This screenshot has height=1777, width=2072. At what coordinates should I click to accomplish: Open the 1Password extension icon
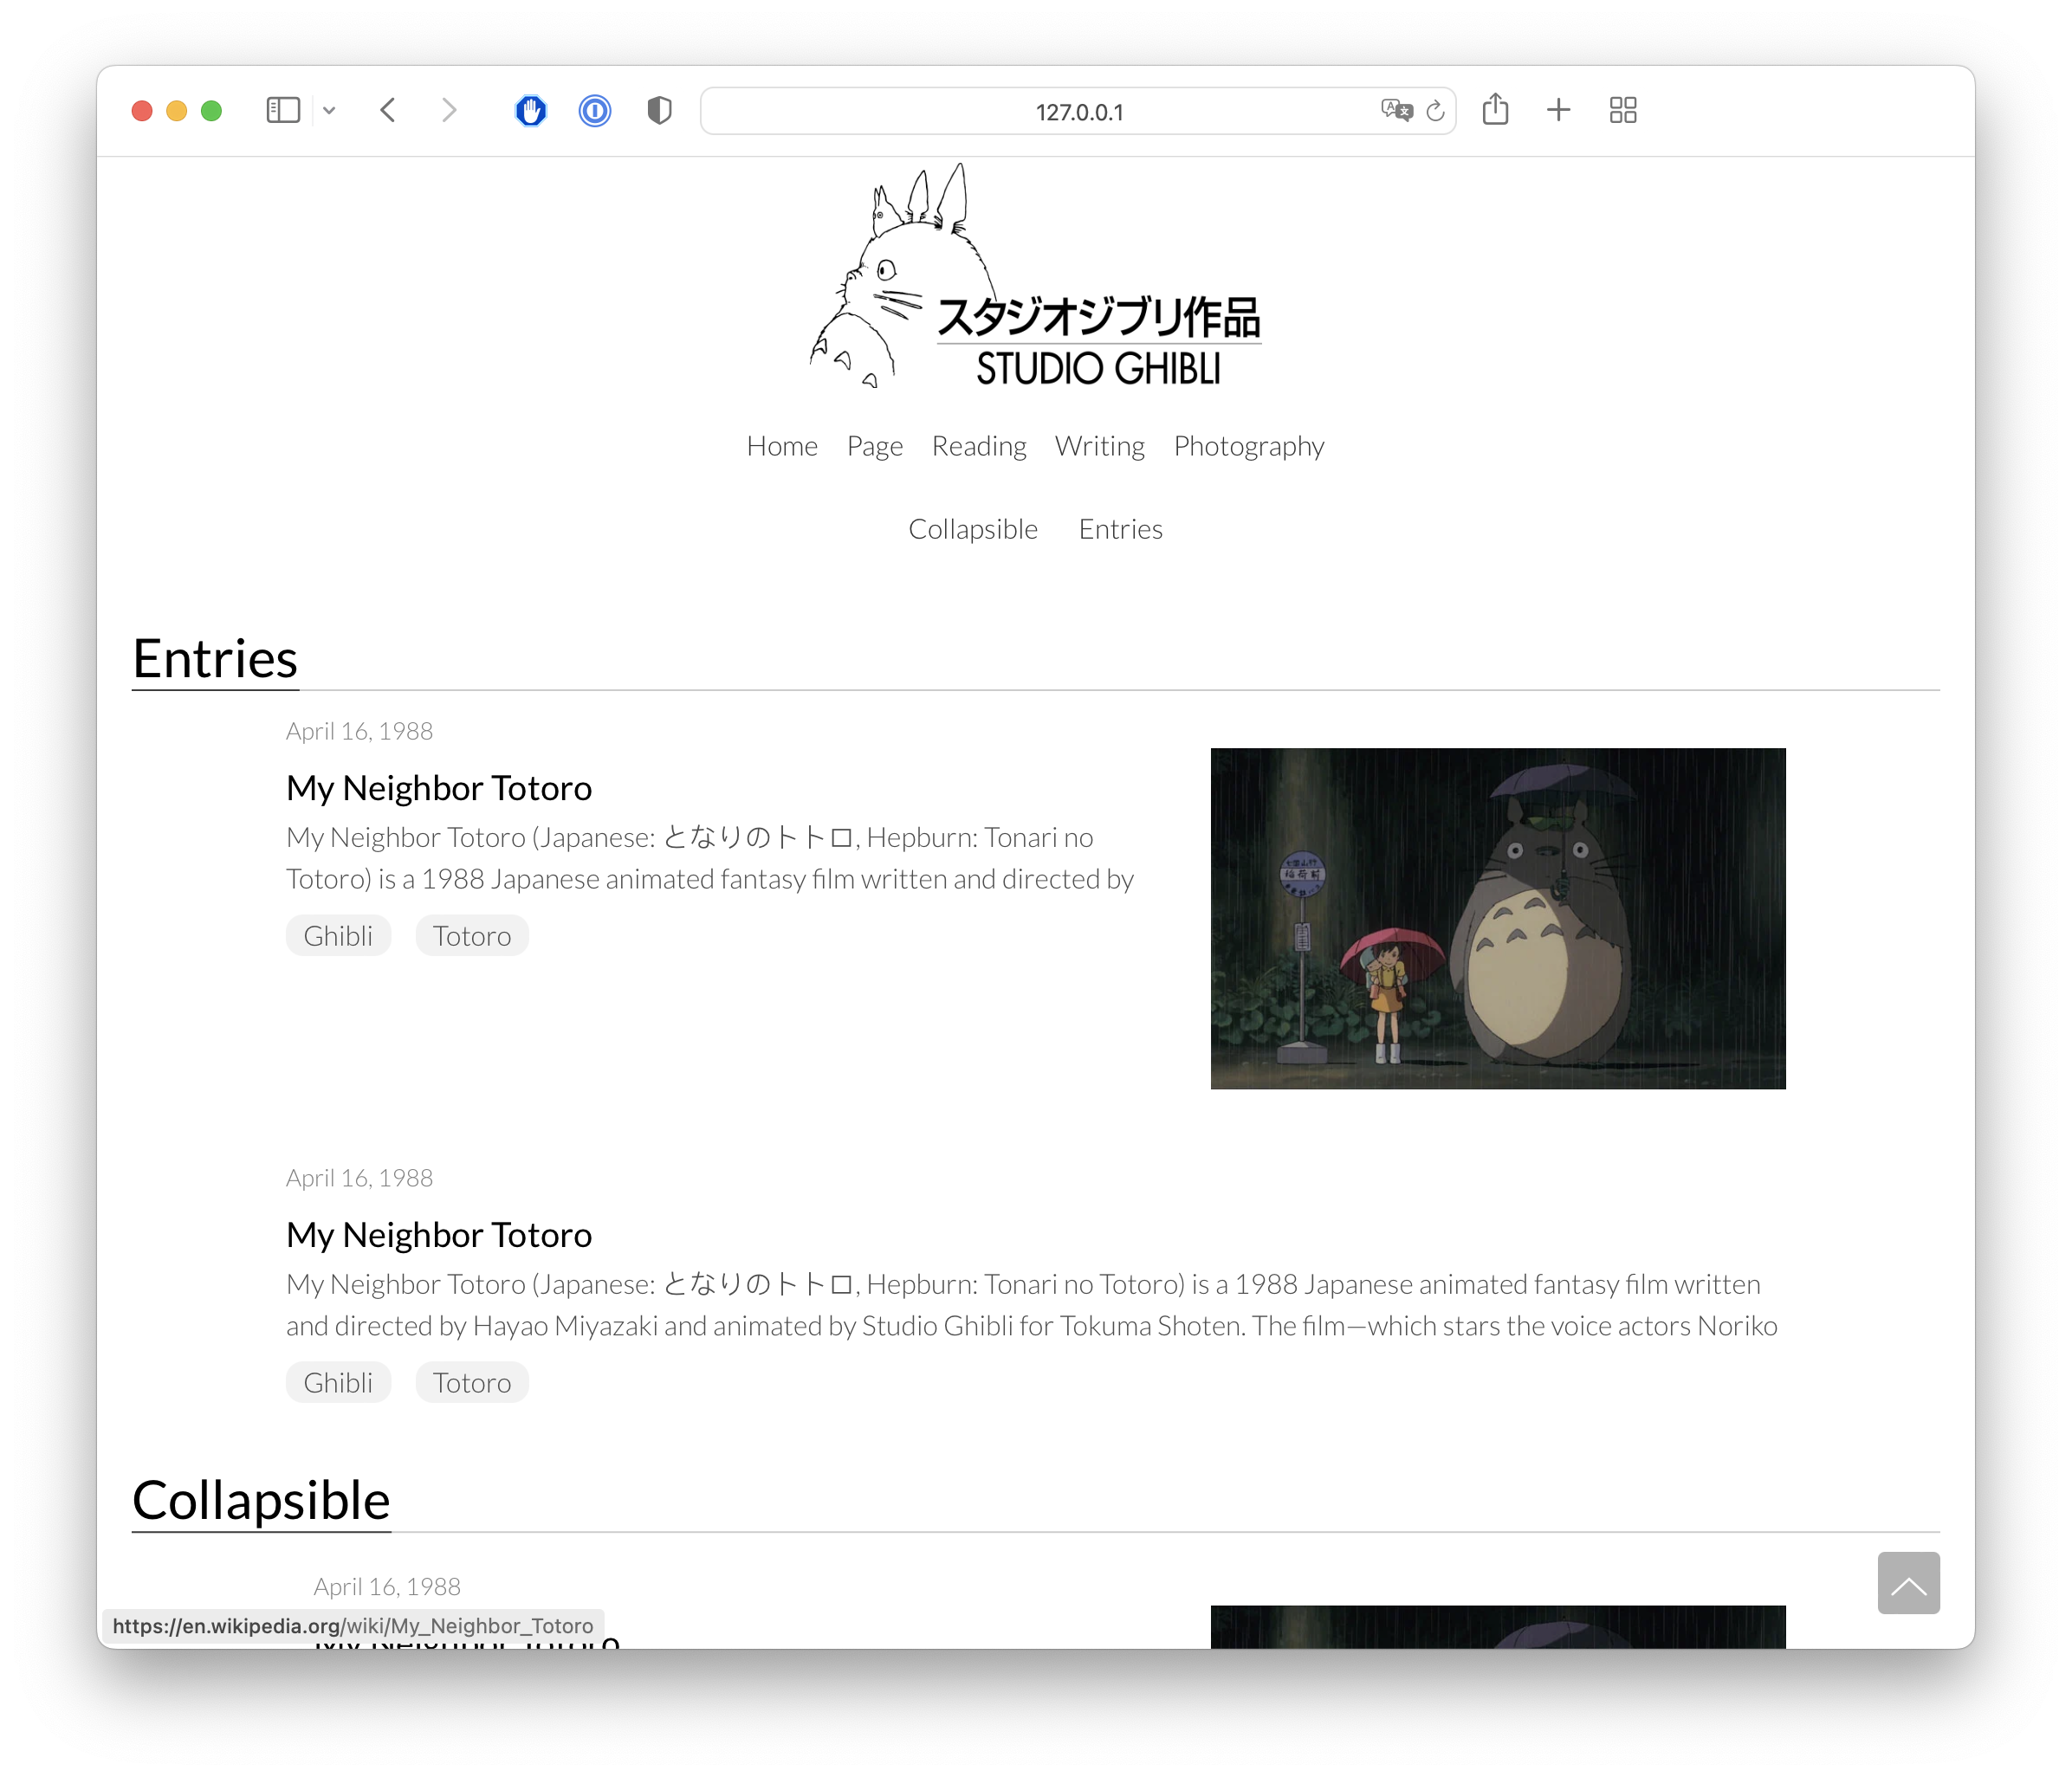point(595,110)
